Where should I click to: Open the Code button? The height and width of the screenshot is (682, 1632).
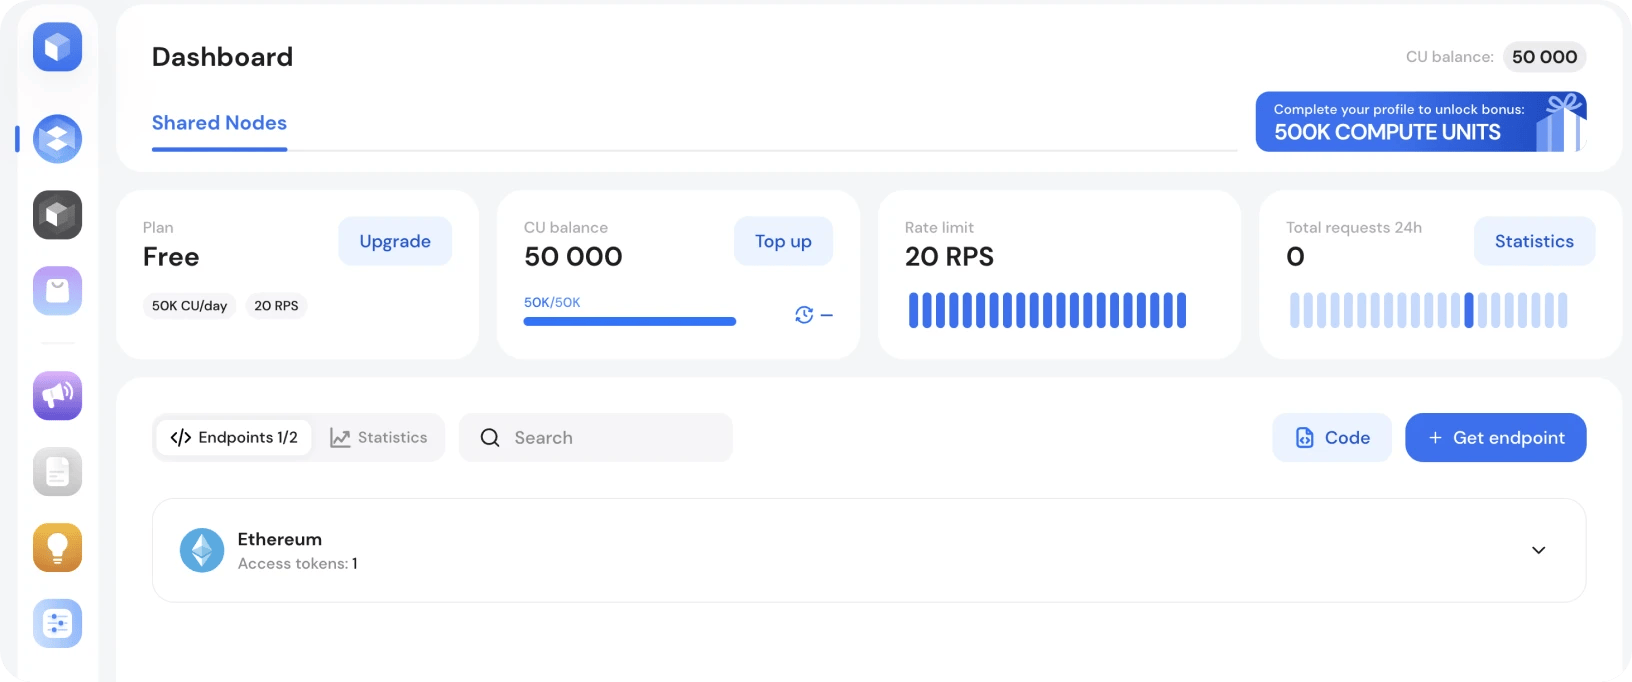(1332, 438)
